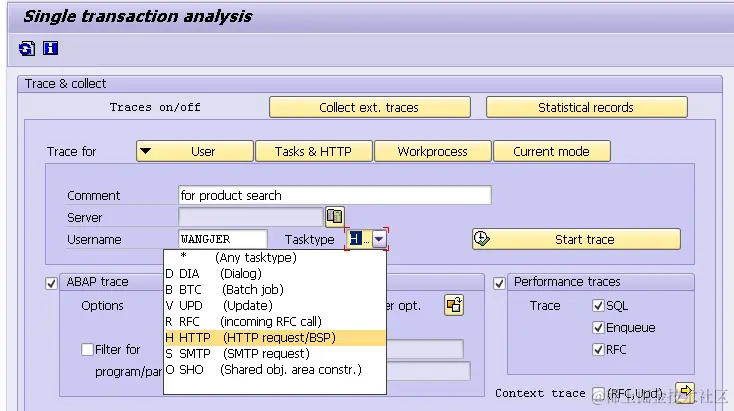Viewport: 734px width, 411px height.
Task: Click the Username field containing WANGJER
Action: (223, 239)
